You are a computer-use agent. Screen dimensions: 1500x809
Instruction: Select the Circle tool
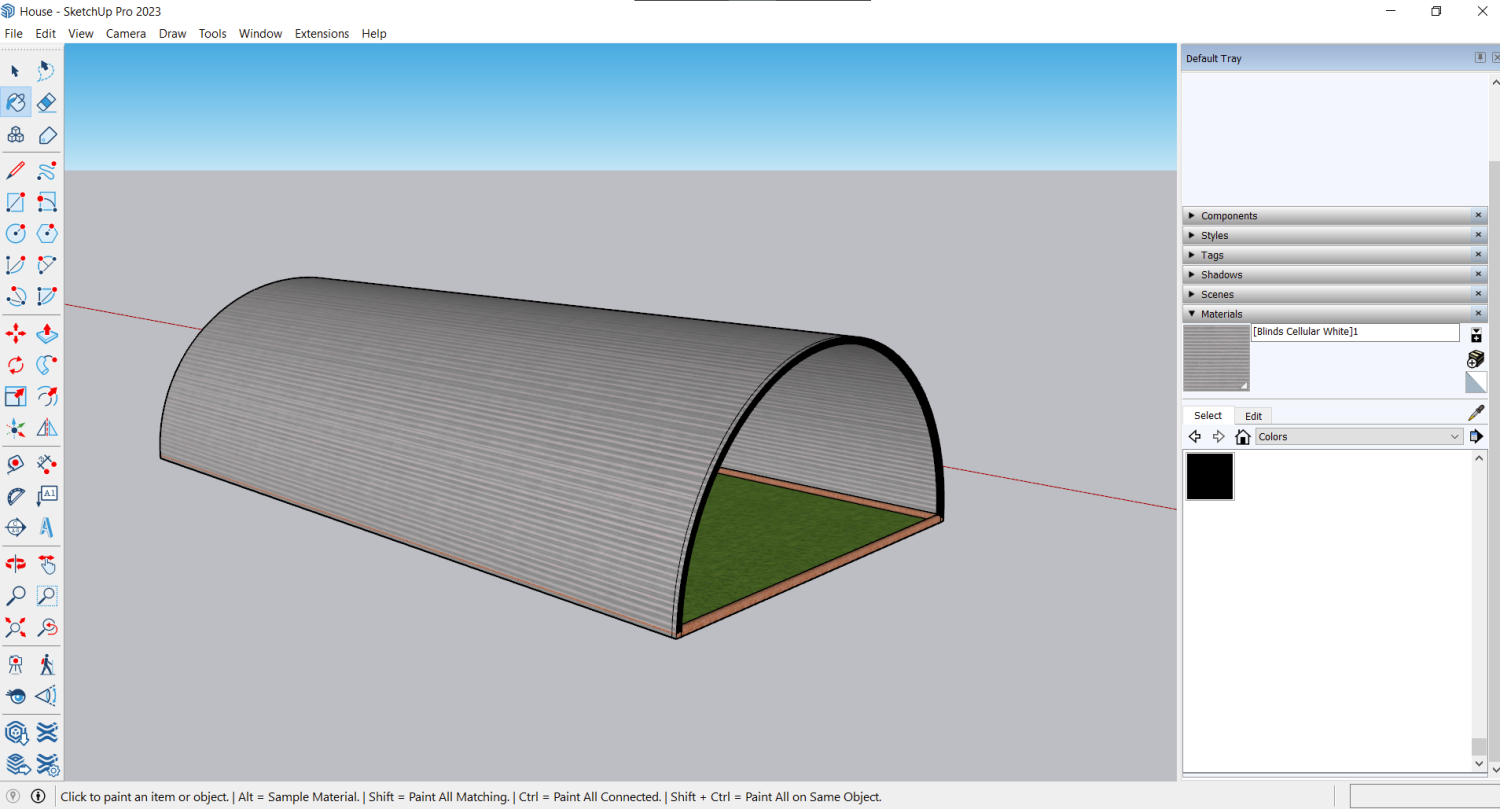[15, 233]
